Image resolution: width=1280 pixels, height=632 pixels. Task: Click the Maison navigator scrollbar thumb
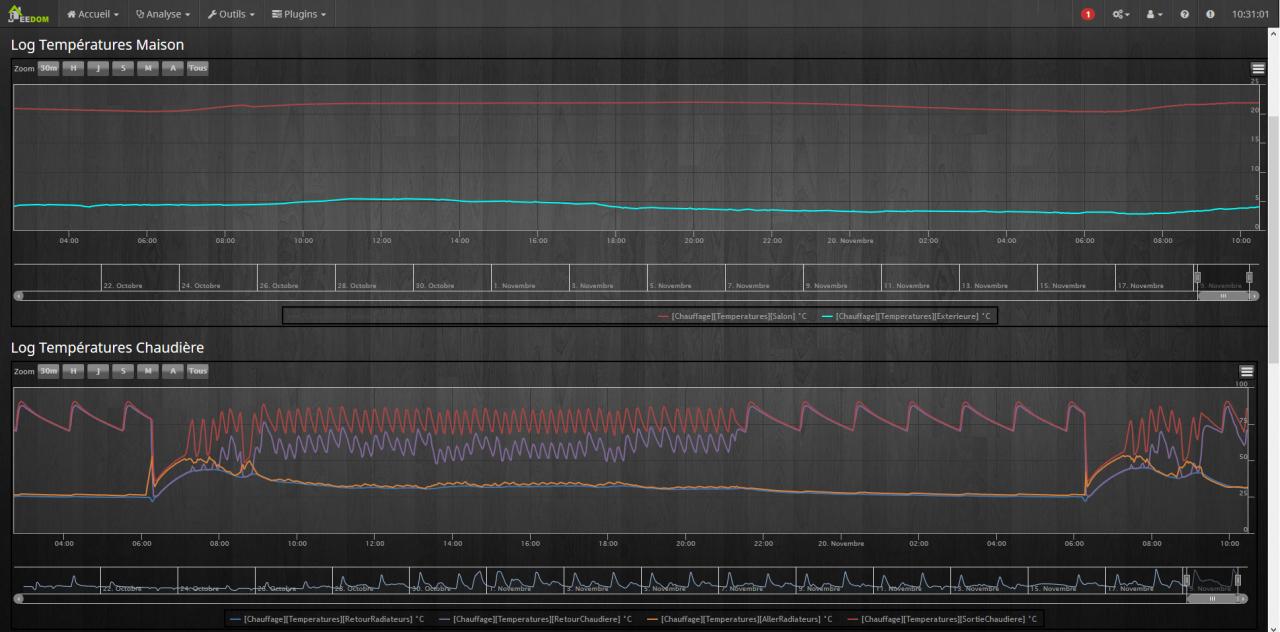coord(1223,295)
